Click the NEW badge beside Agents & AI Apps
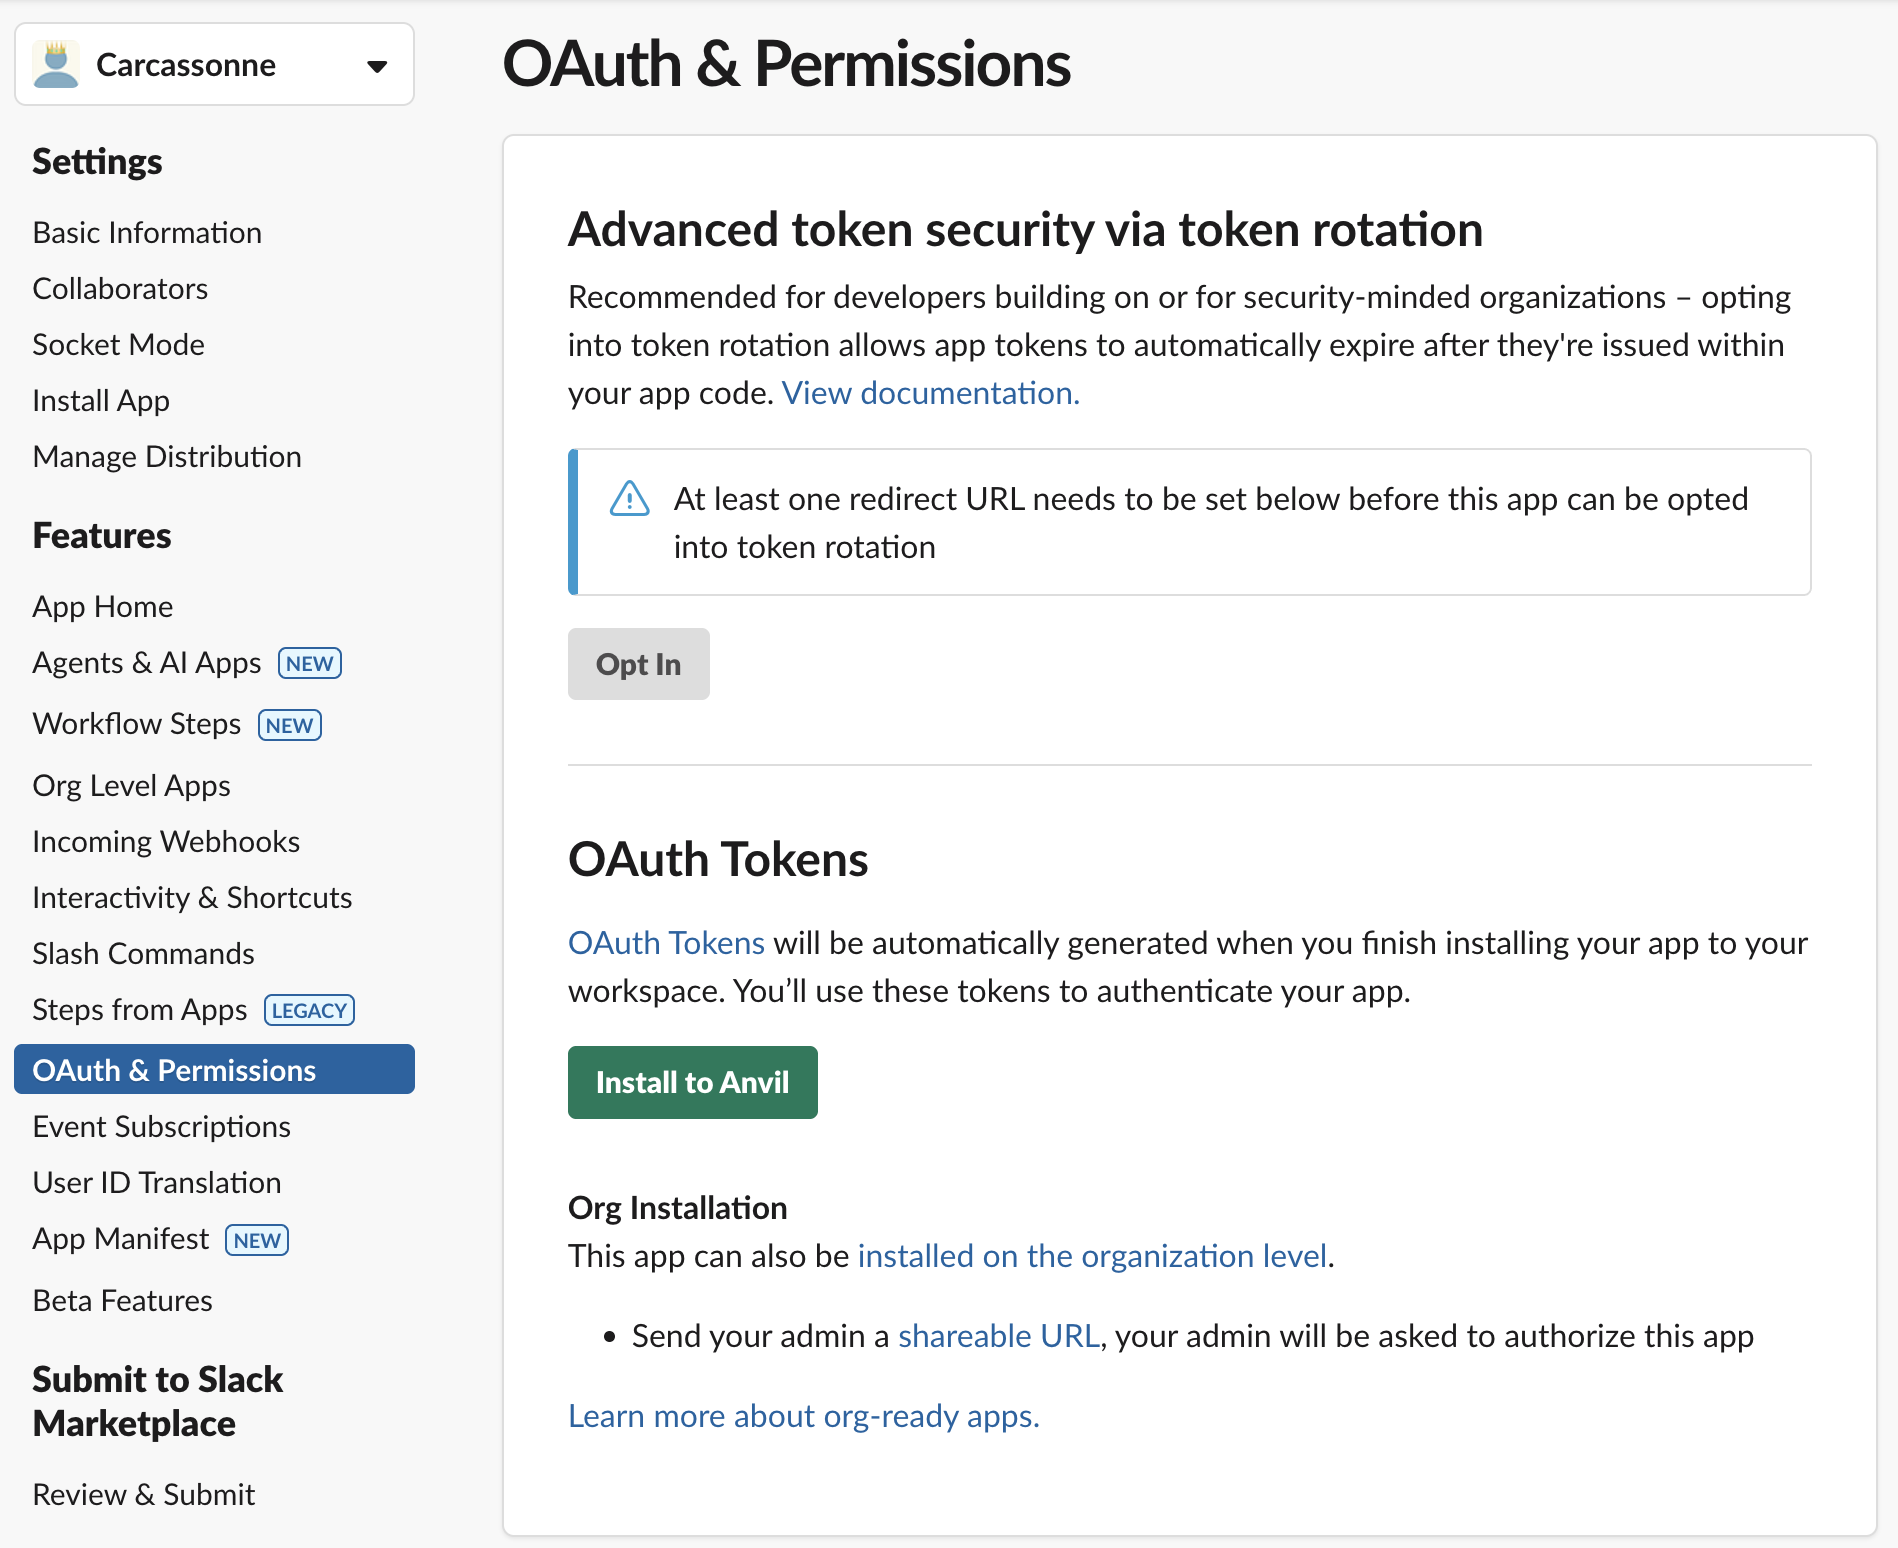1898x1548 pixels. [309, 664]
